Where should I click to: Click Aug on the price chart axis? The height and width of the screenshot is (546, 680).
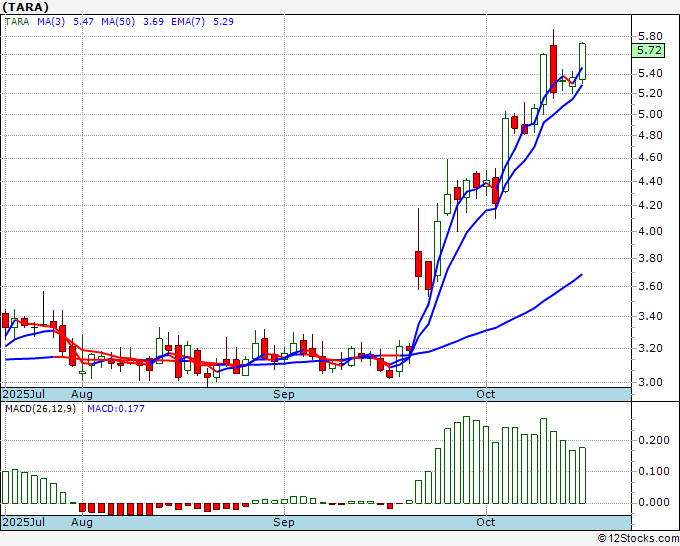click(x=82, y=394)
